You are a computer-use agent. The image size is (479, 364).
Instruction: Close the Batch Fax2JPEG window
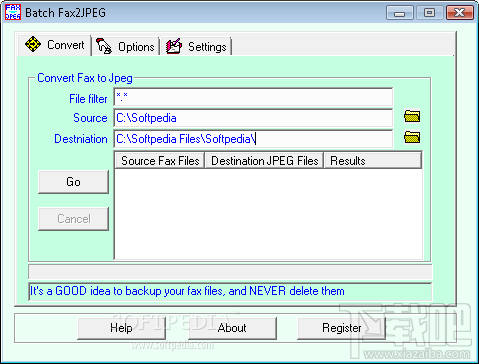(x=460, y=13)
